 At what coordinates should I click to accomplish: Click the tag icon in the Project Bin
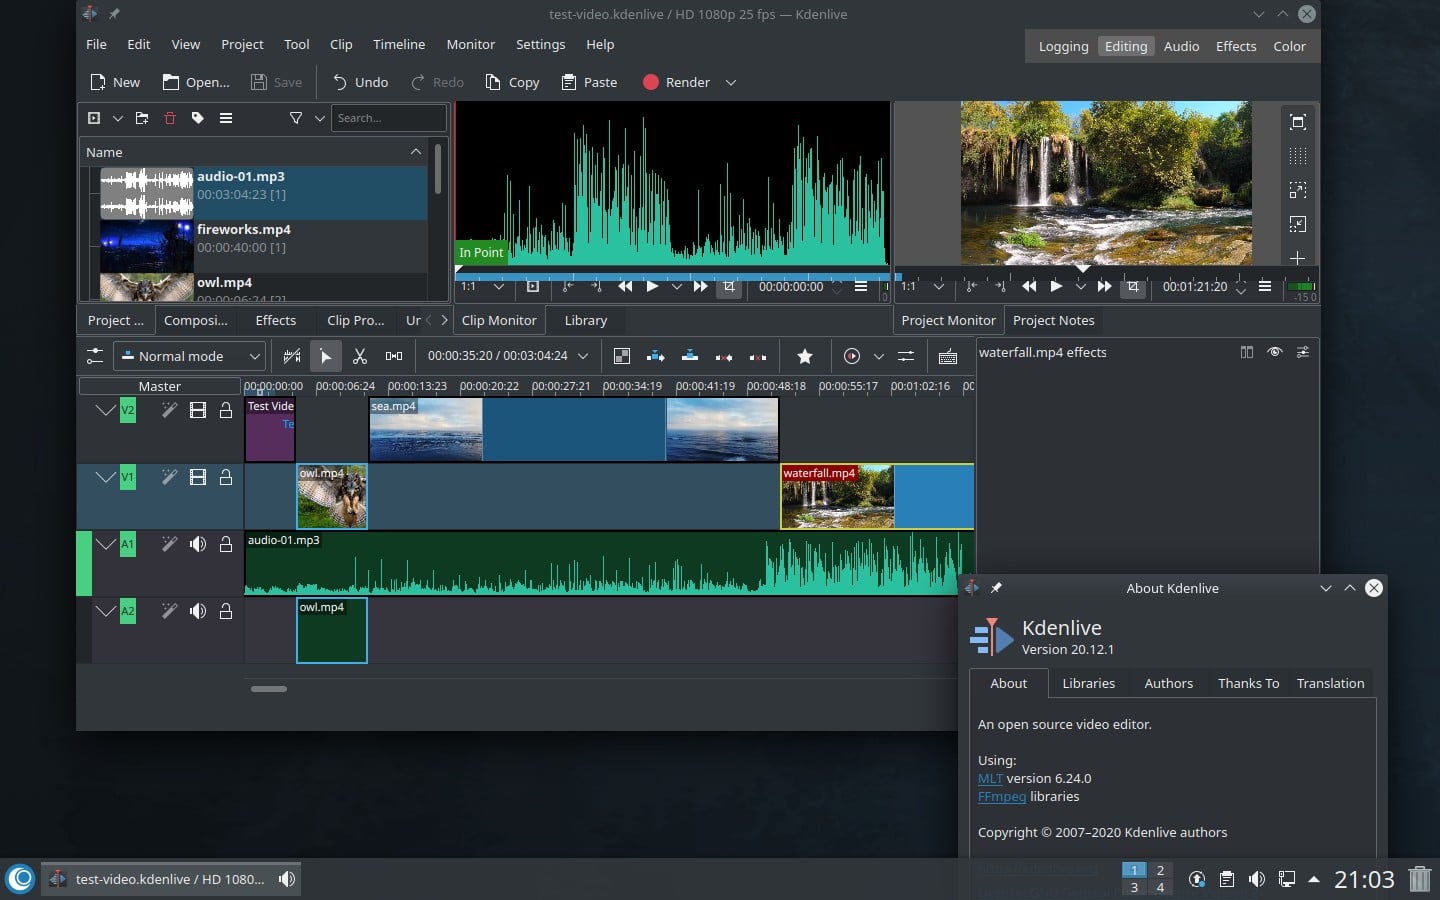pyautogui.click(x=197, y=118)
